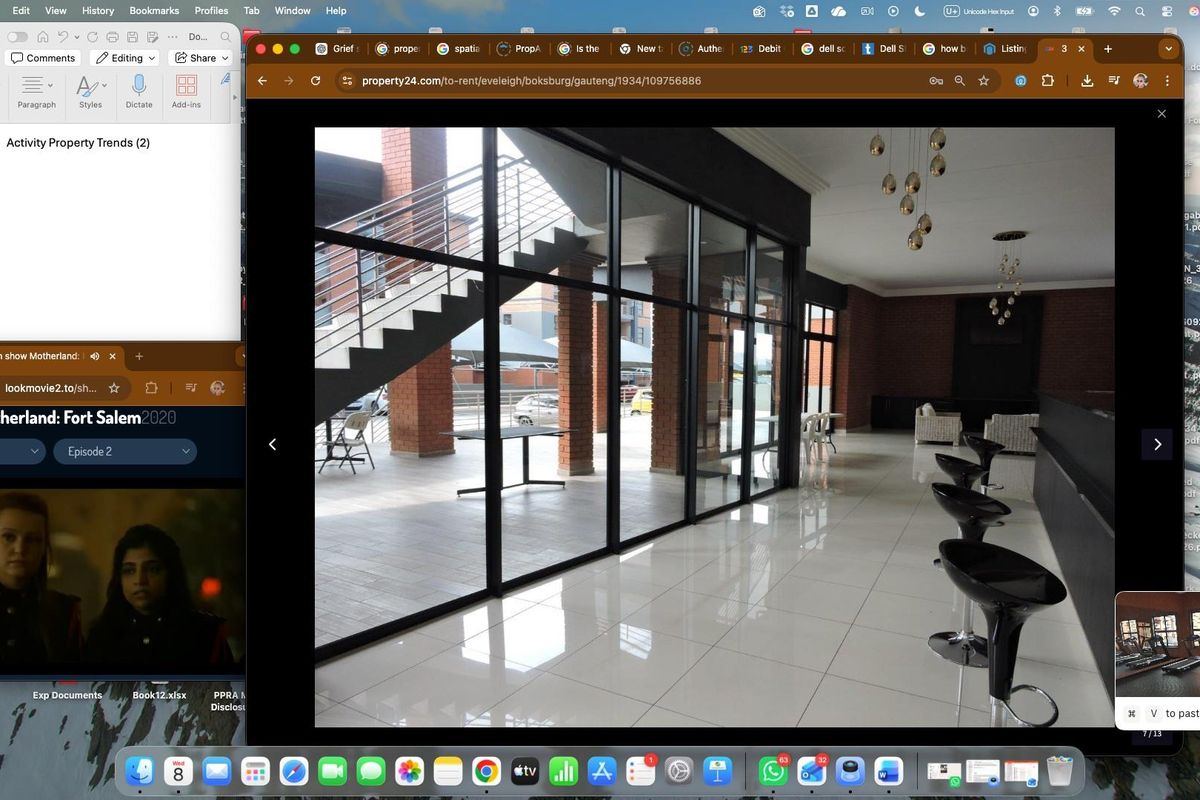1200x800 pixels.
Task: Toggle the AutoSave switch in Word
Action: [17, 37]
